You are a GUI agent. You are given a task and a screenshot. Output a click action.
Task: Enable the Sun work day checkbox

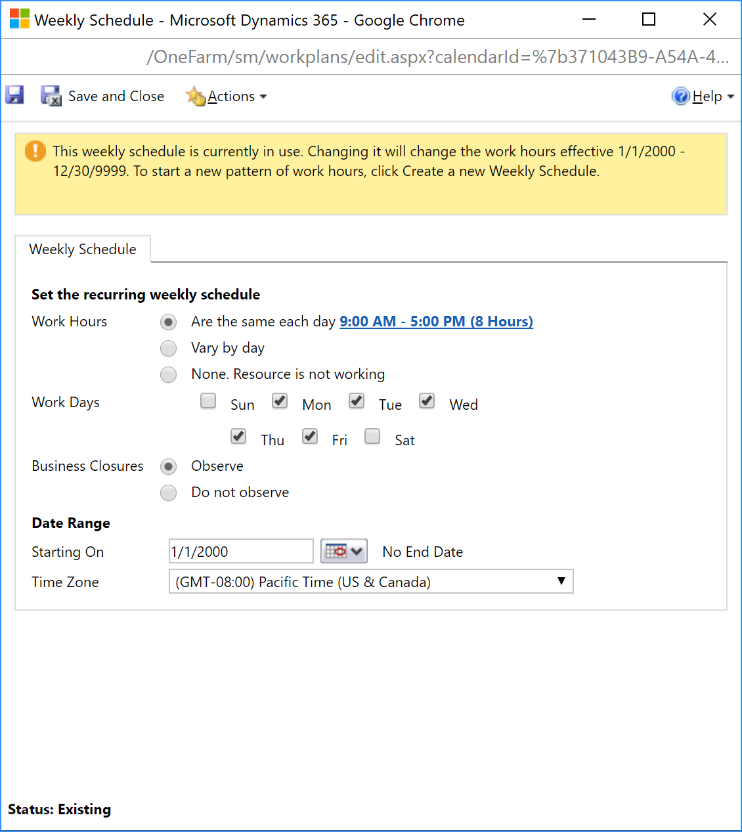tap(208, 402)
